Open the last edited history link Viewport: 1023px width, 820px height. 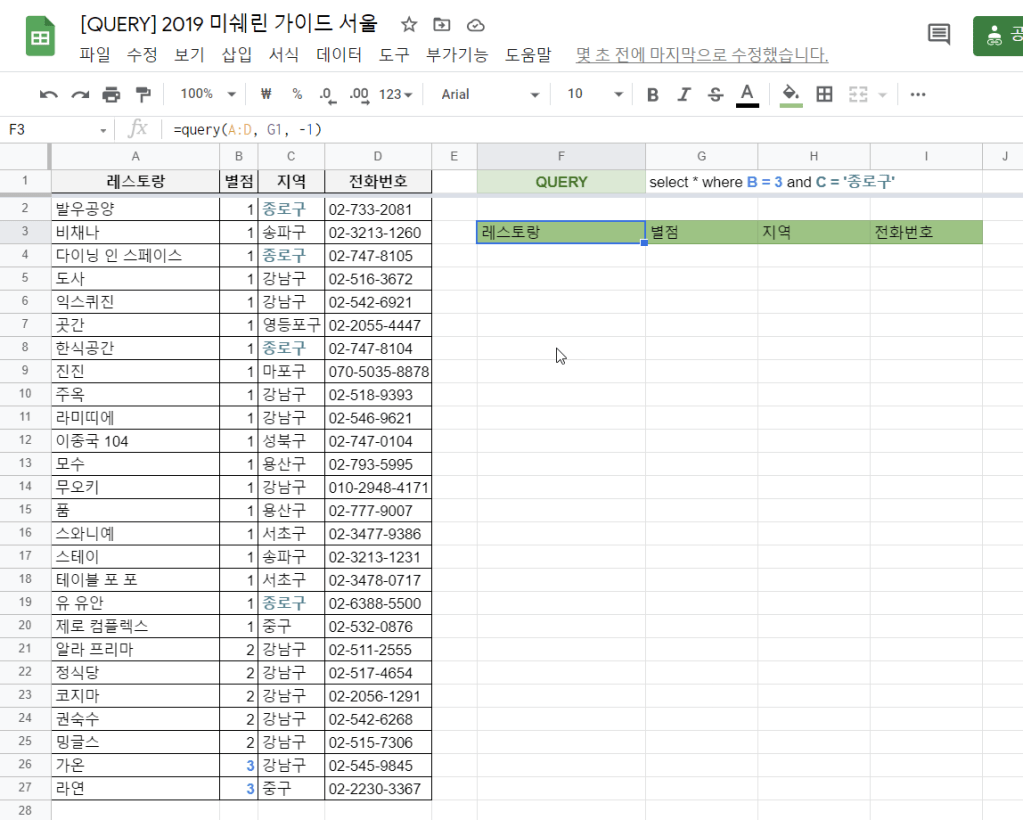pos(701,55)
